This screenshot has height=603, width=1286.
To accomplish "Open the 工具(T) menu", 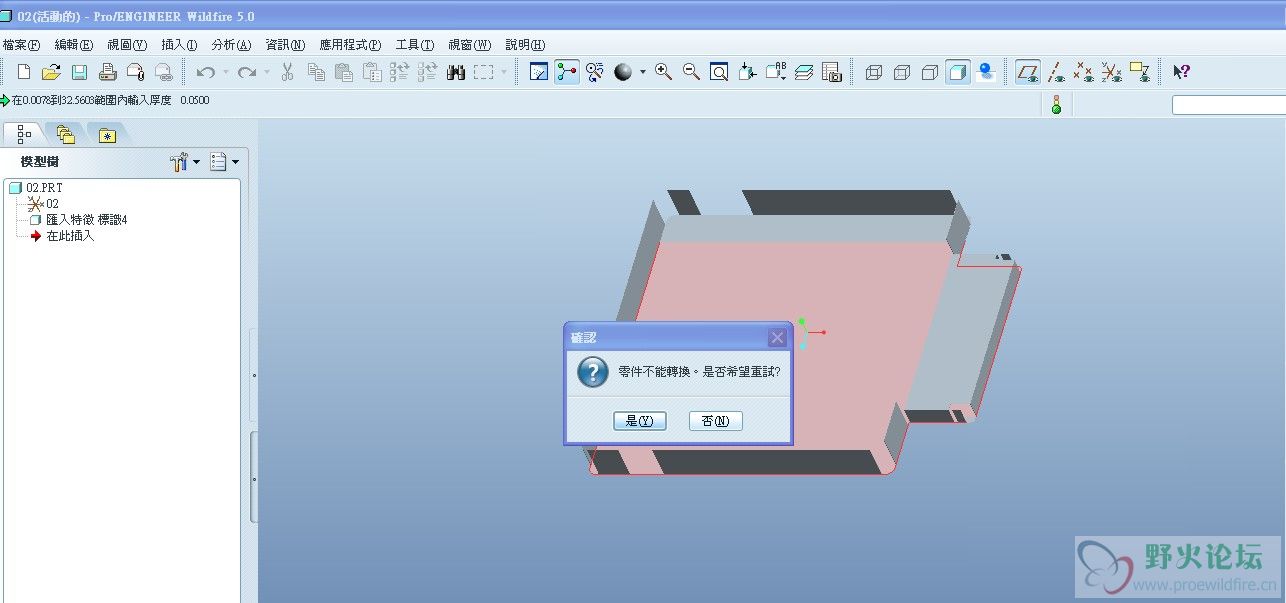I will click(x=415, y=45).
